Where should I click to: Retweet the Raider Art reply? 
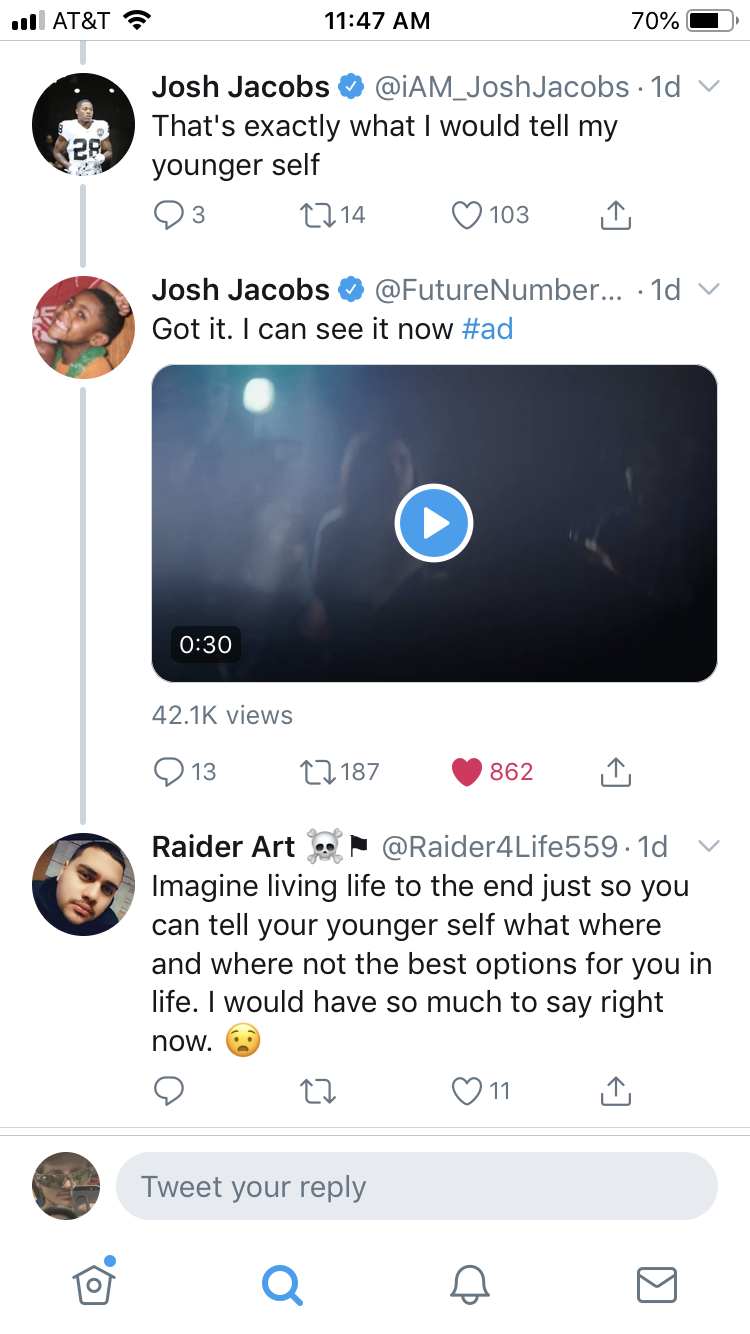pyautogui.click(x=317, y=1092)
